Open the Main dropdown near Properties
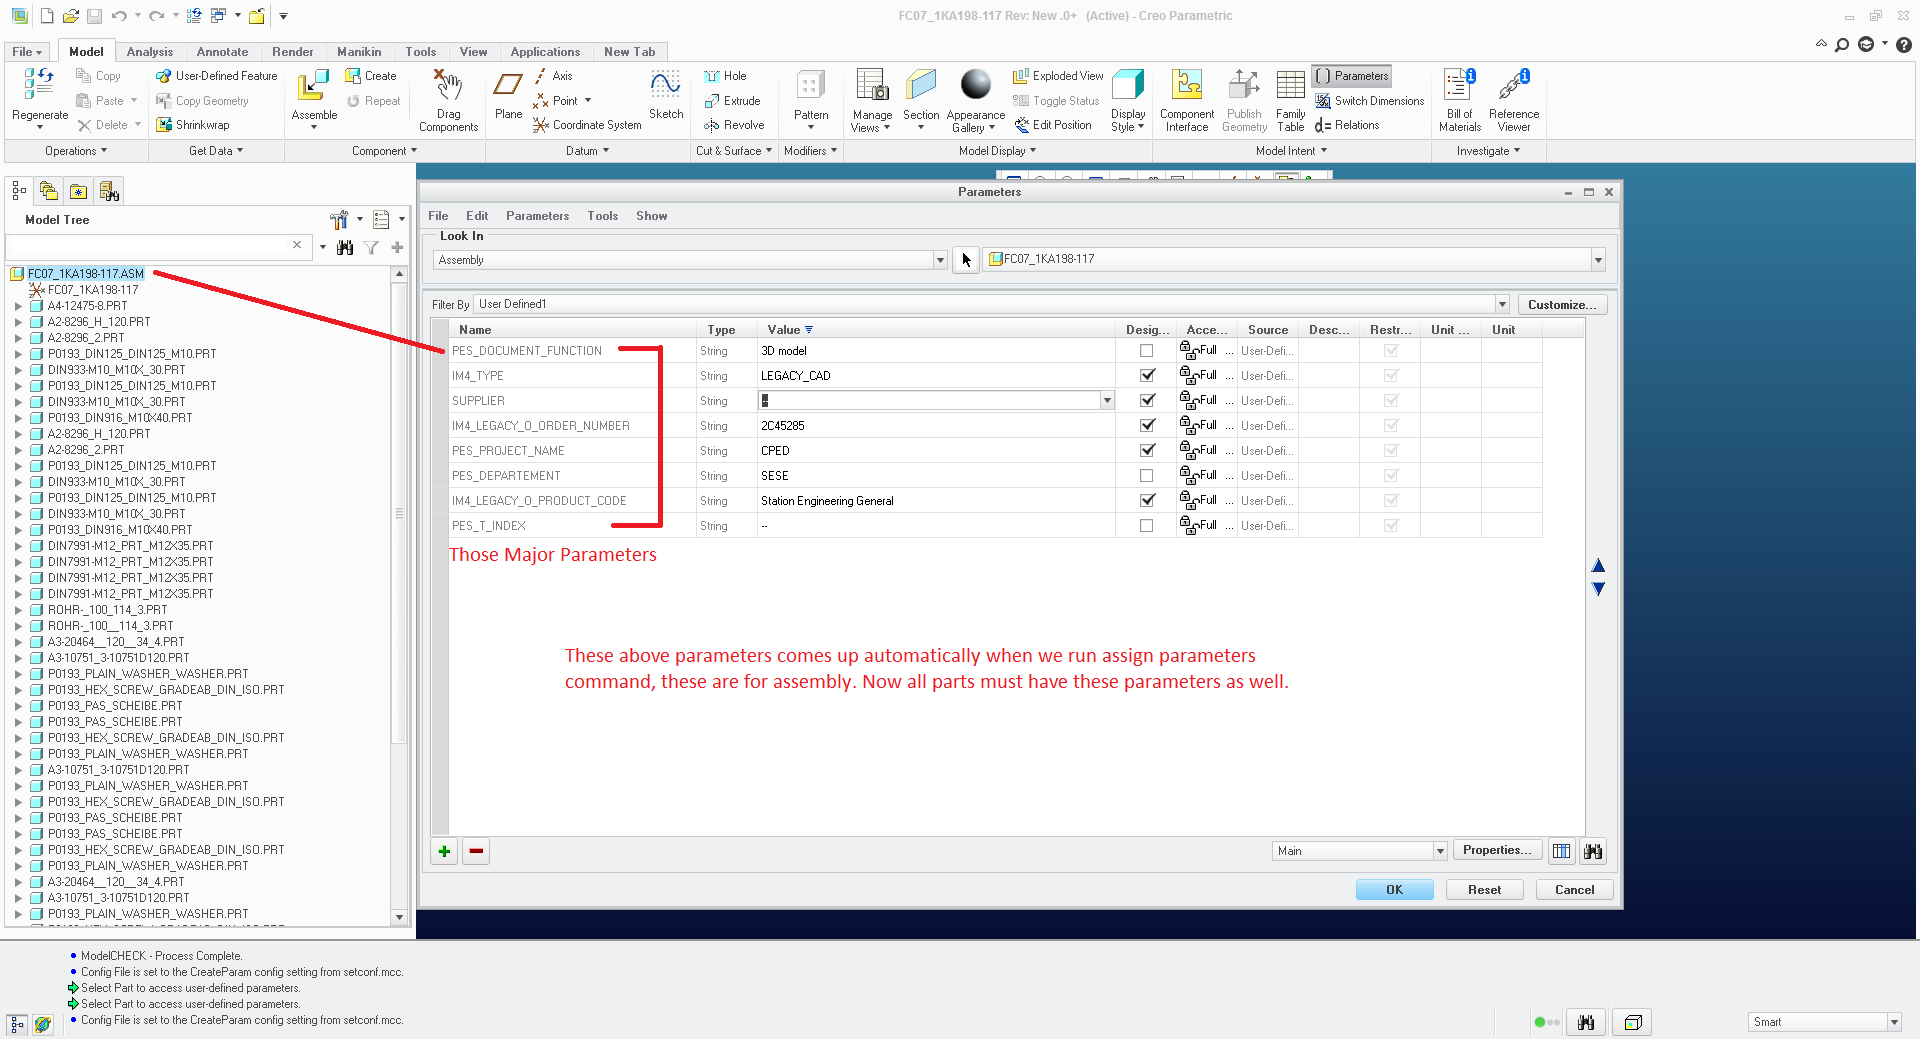 pyautogui.click(x=1440, y=851)
